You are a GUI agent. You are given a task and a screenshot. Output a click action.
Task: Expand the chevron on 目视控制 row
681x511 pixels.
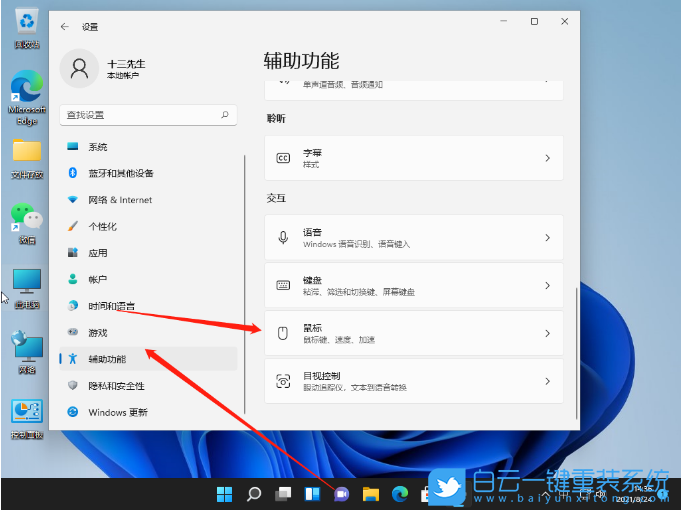(547, 381)
